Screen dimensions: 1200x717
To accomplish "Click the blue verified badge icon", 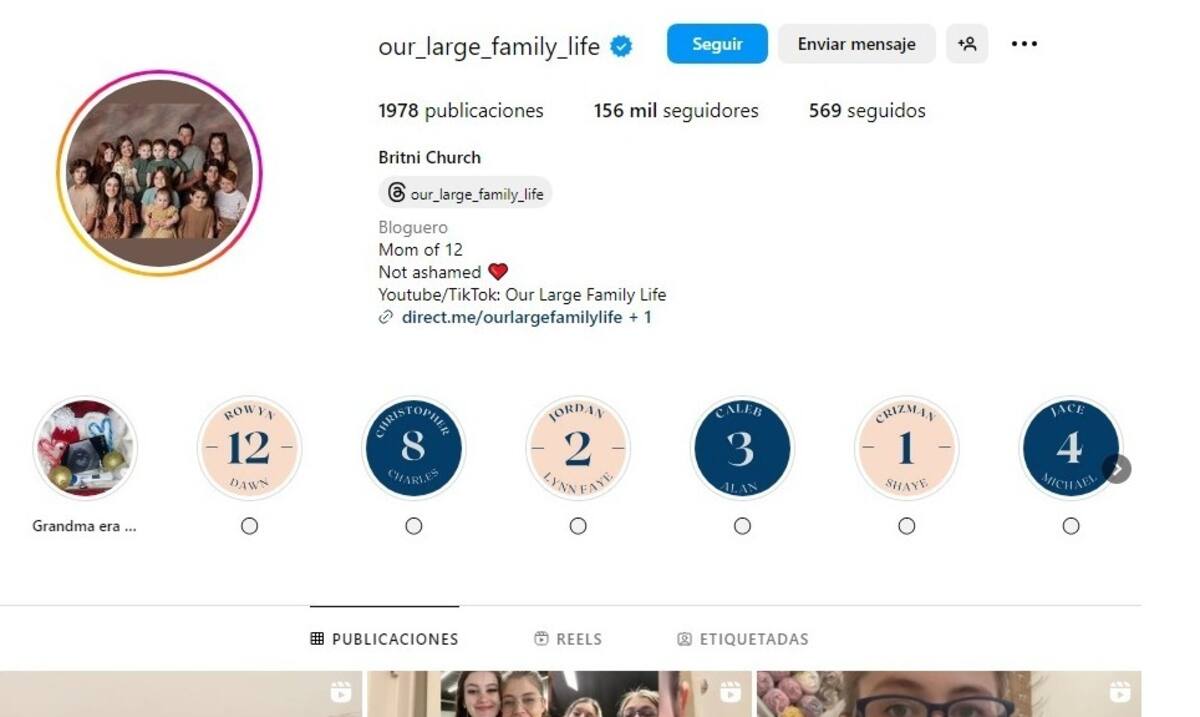I will click(622, 46).
